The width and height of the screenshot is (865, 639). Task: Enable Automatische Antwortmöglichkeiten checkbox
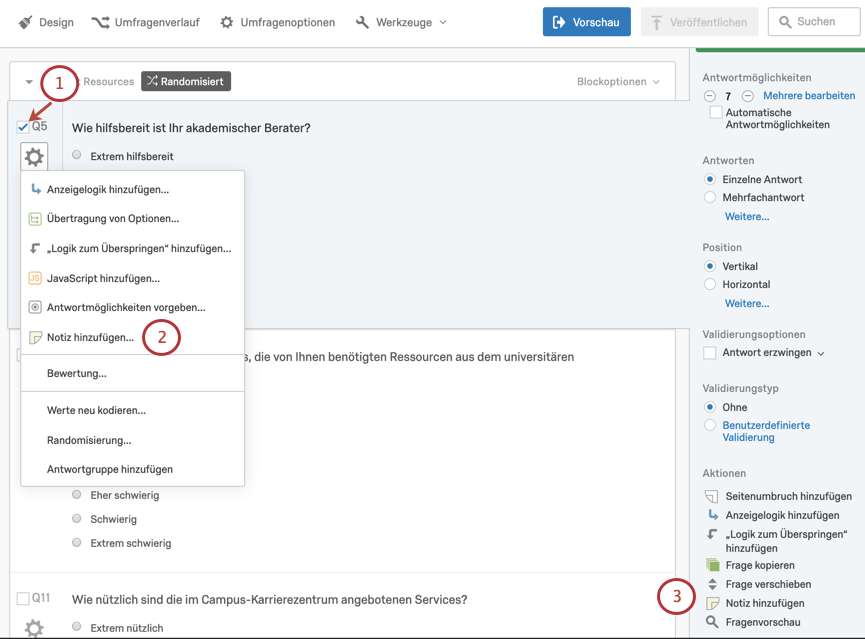coord(716,113)
